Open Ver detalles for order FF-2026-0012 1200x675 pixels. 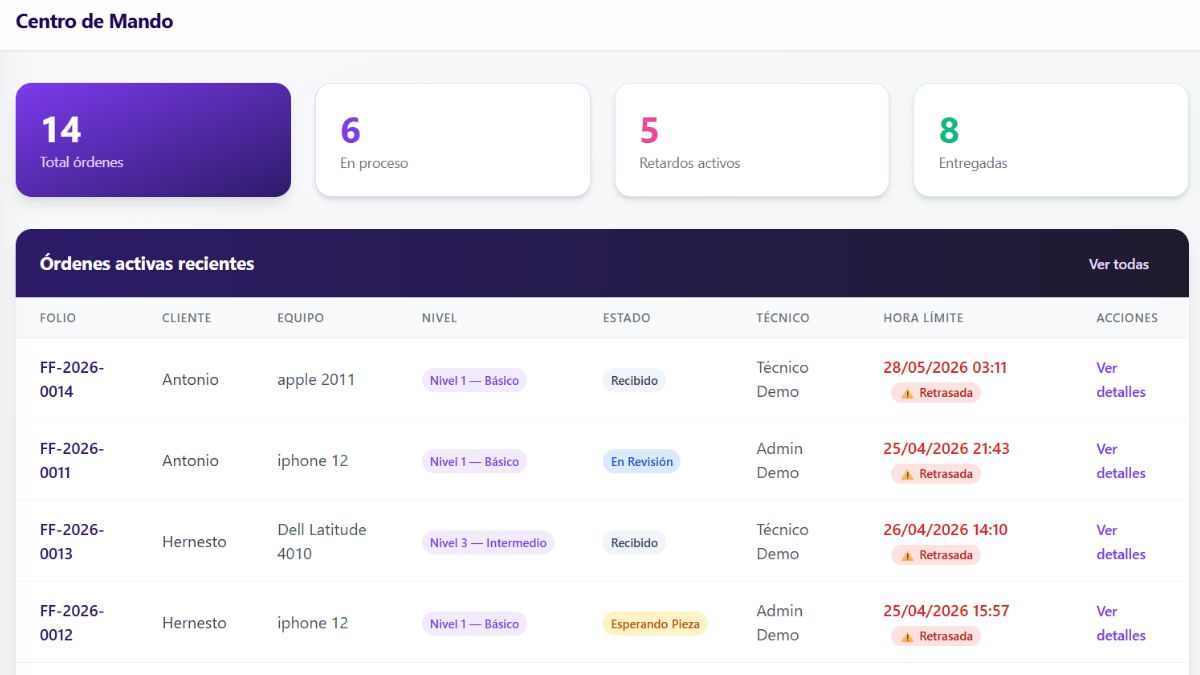pyautogui.click(x=1121, y=623)
